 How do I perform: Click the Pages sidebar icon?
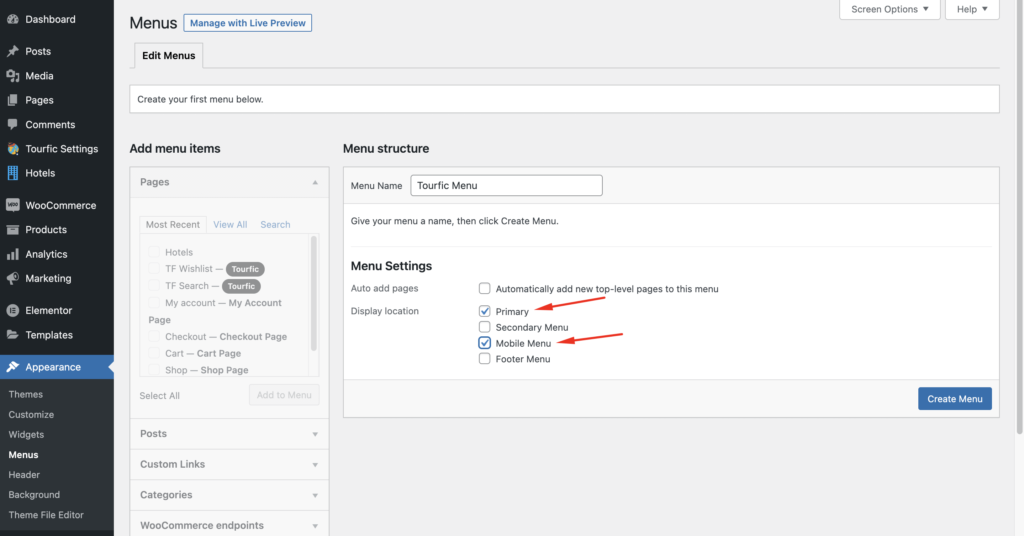[x=12, y=100]
